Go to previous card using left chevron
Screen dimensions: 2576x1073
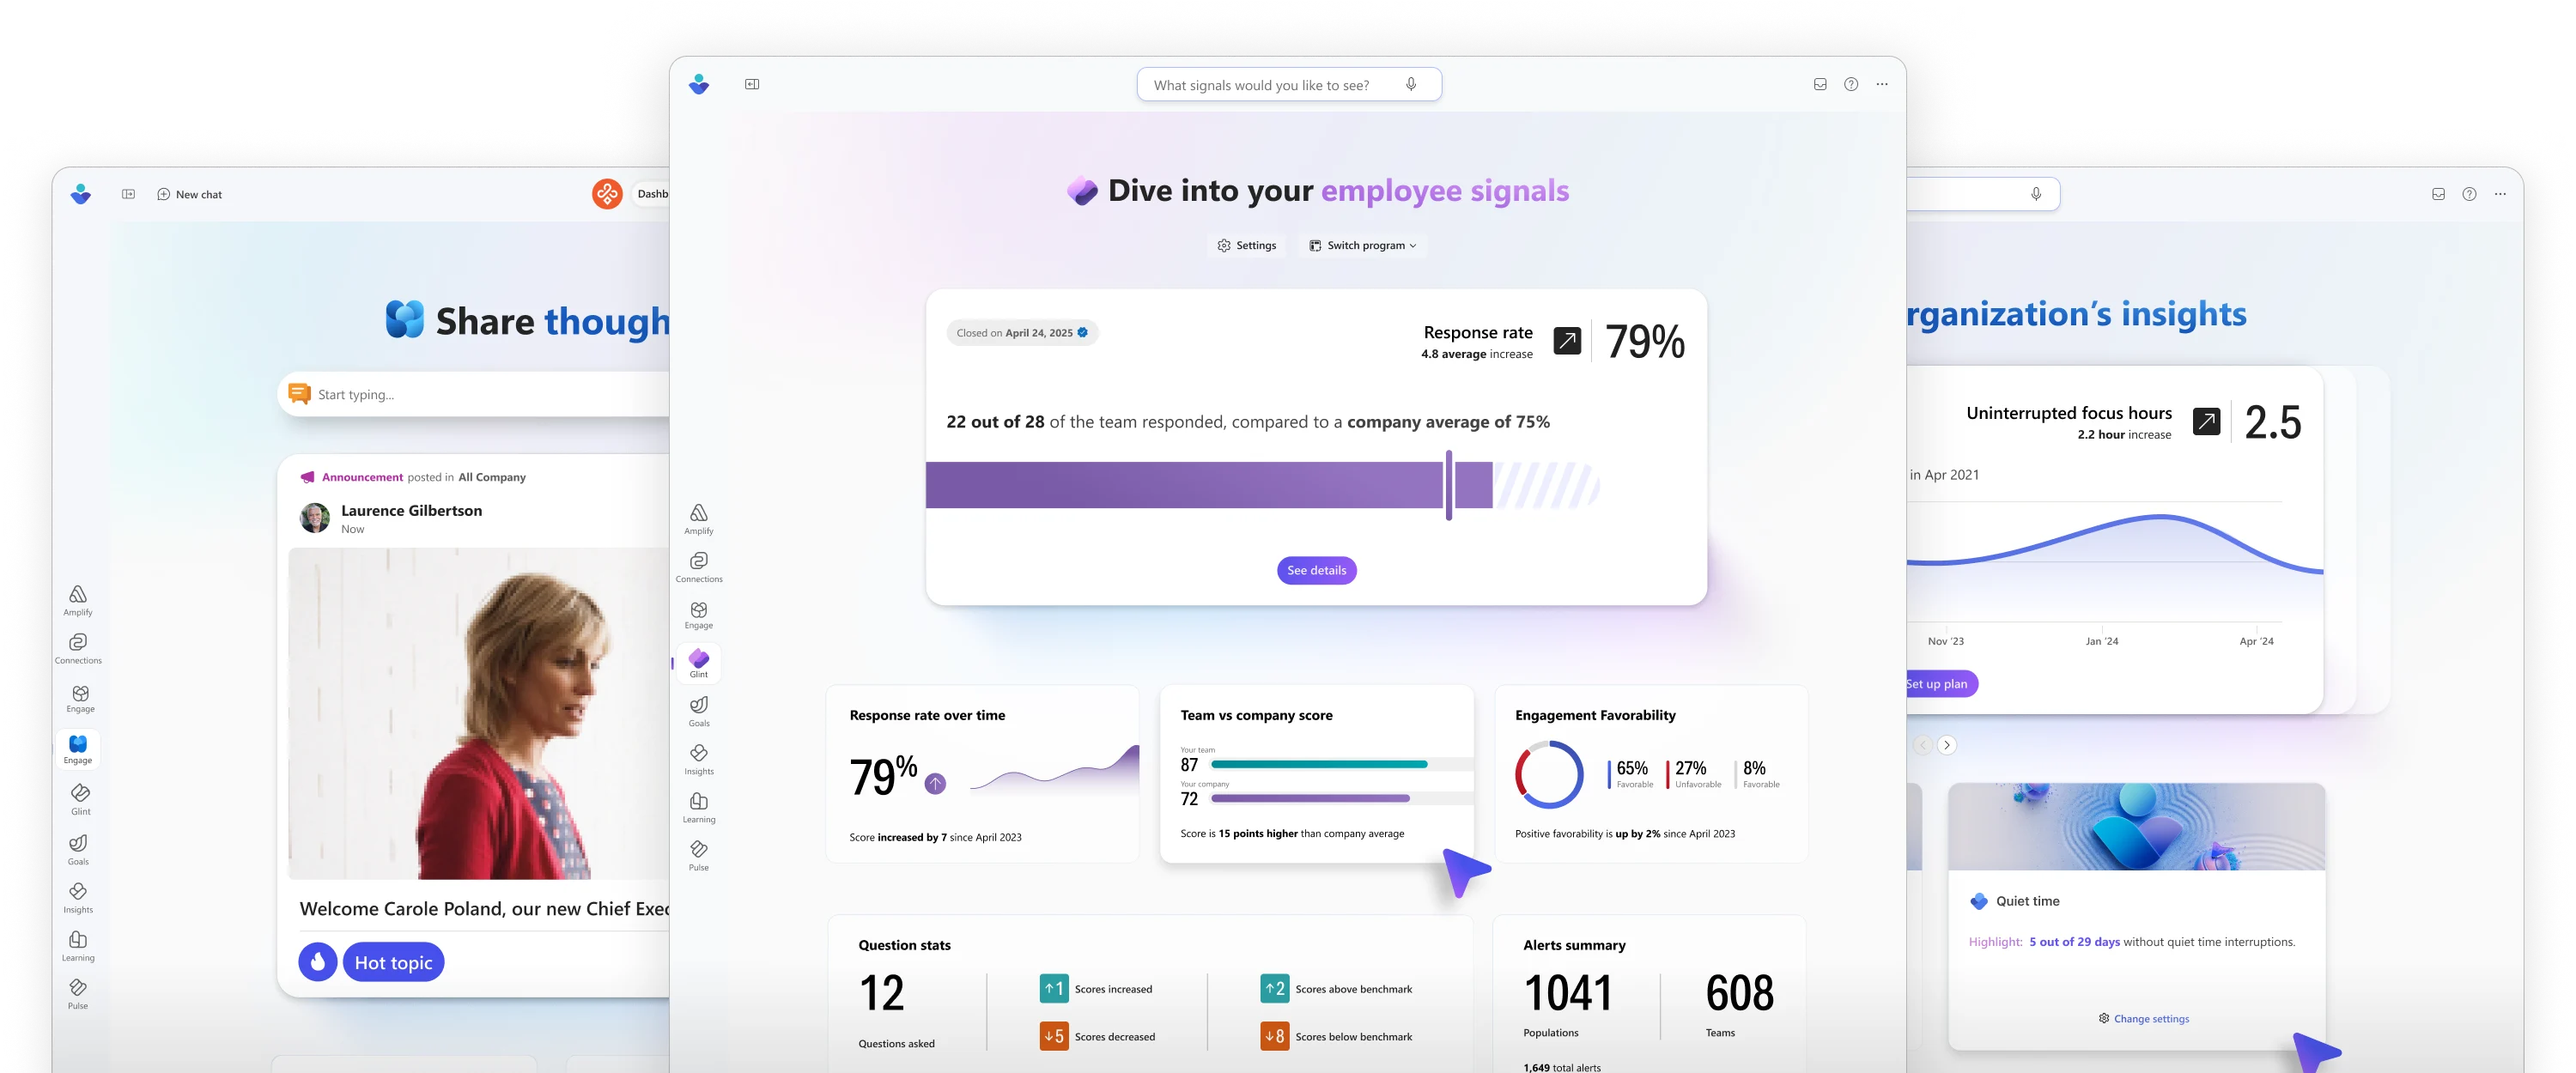(x=1922, y=745)
